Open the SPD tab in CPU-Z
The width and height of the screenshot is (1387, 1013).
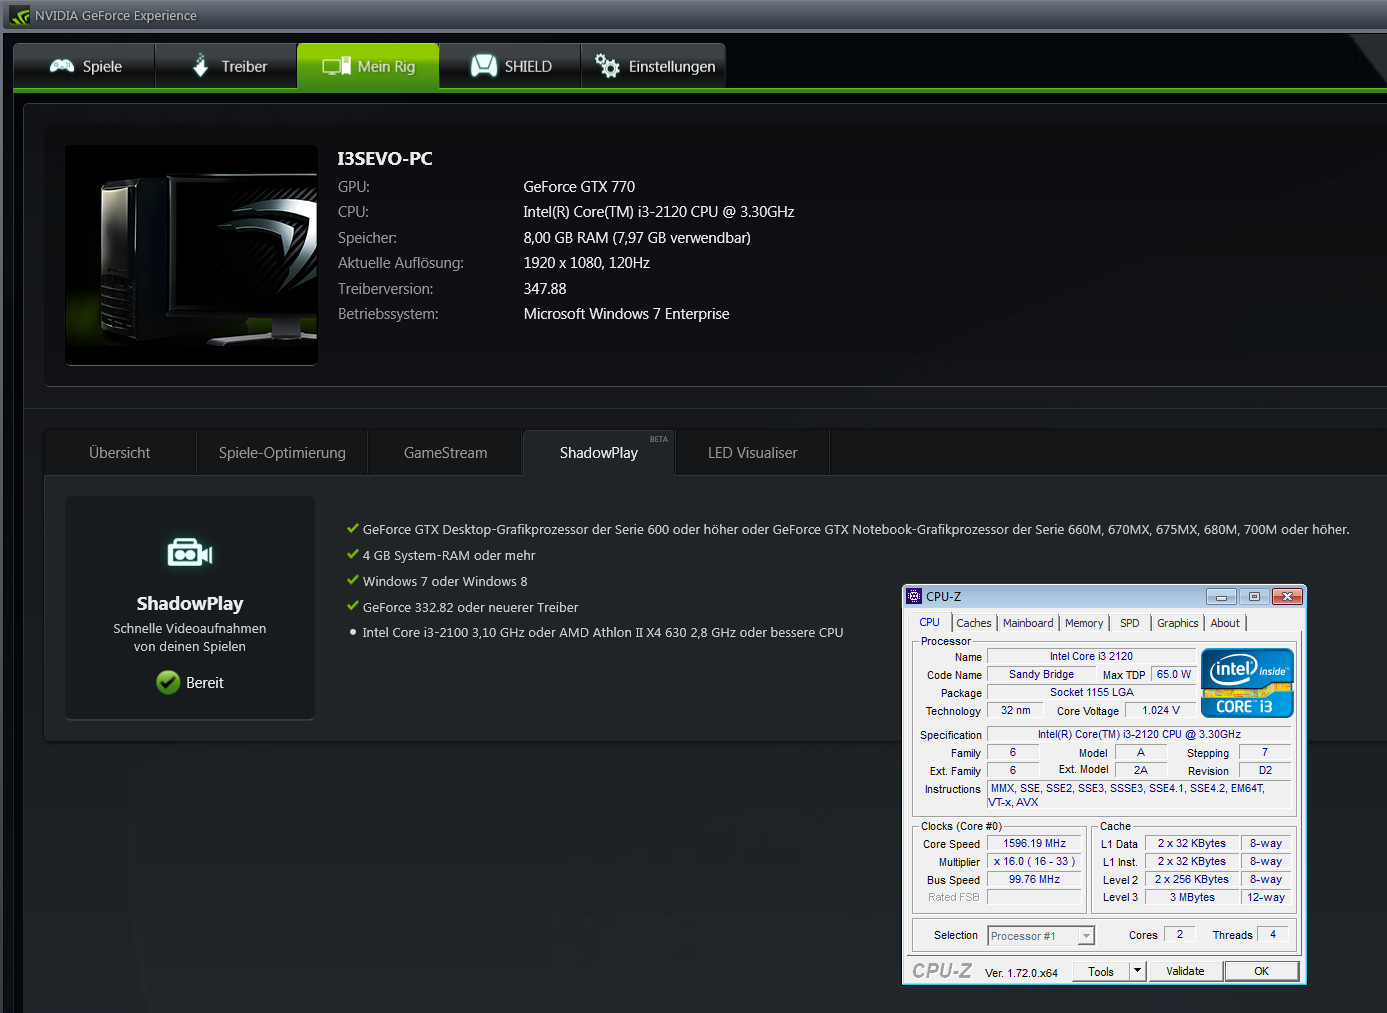pos(1130,623)
